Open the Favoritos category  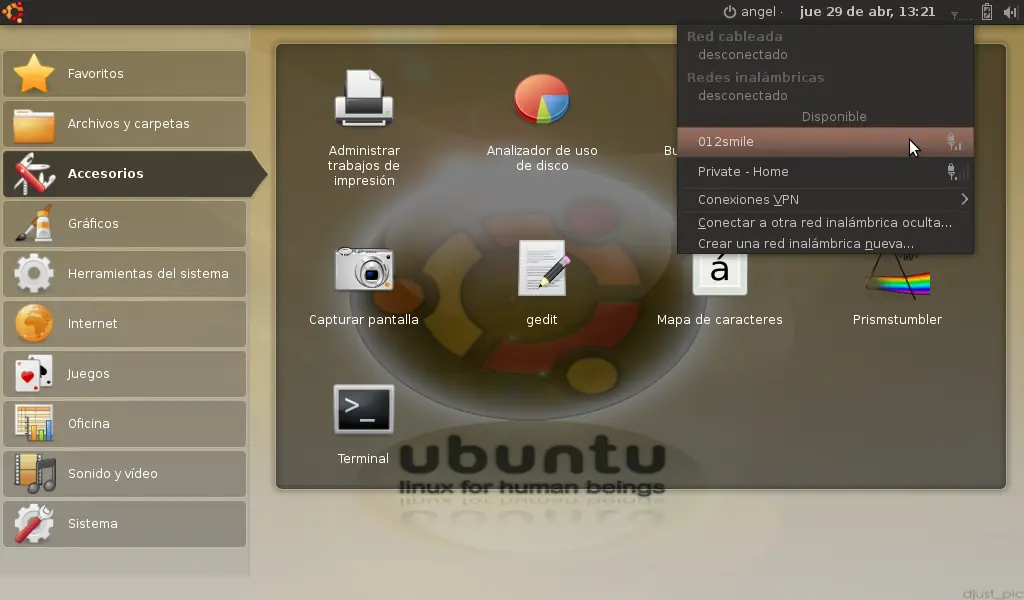pyautogui.click(x=125, y=74)
